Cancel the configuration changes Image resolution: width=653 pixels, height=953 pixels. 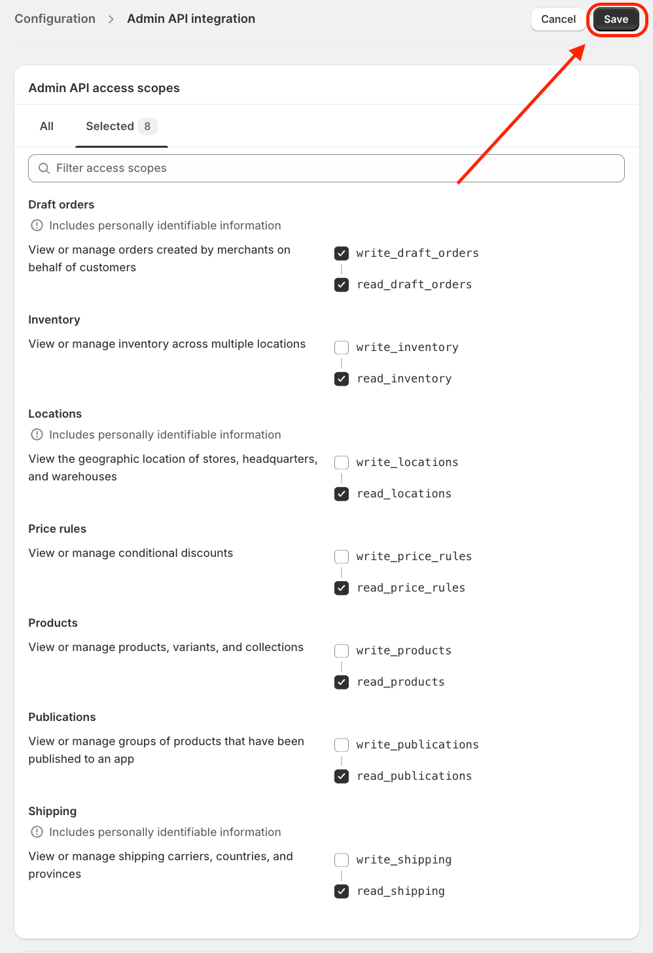tap(558, 19)
